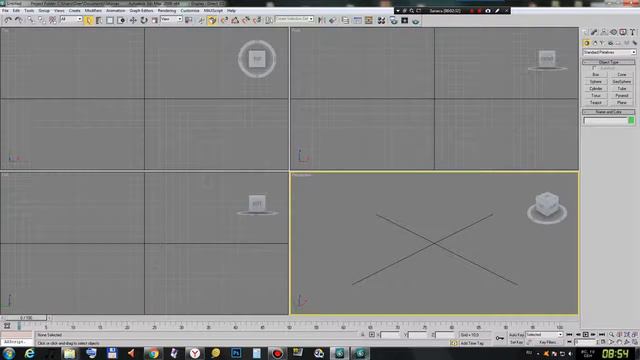This screenshot has width=640, height=360.
Task: Switch command panel to Motion tab
Action: click(x=613, y=32)
